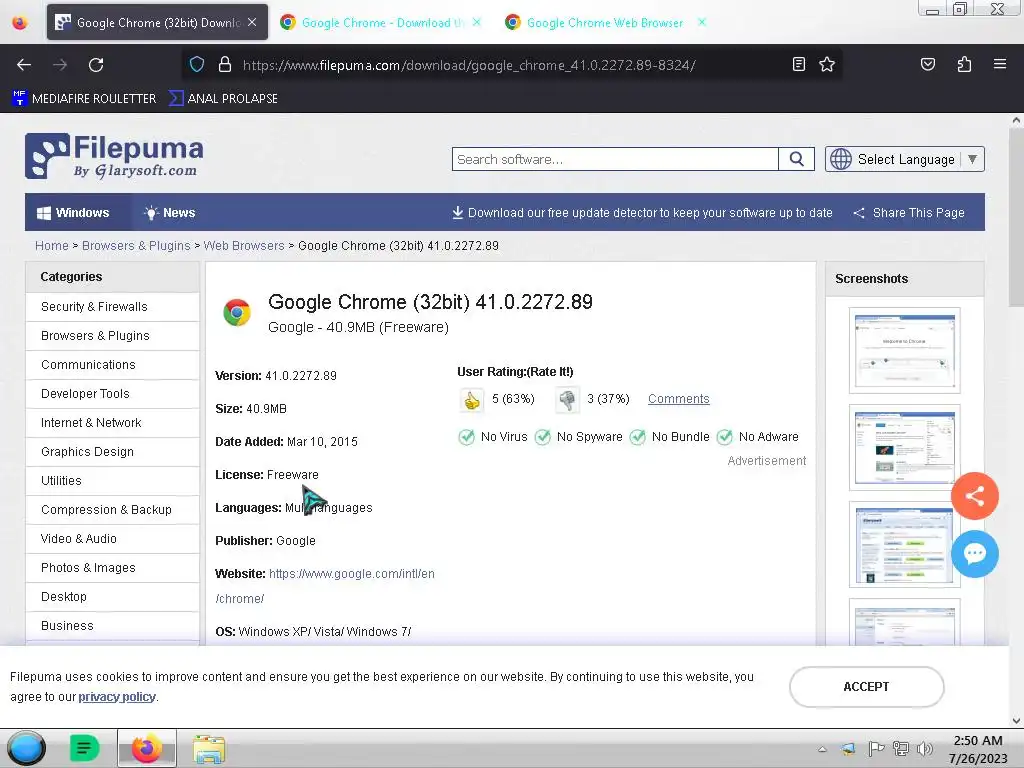The height and width of the screenshot is (768, 1024).
Task: Select Communications category
Action: pyautogui.click(x=112, y=365)
